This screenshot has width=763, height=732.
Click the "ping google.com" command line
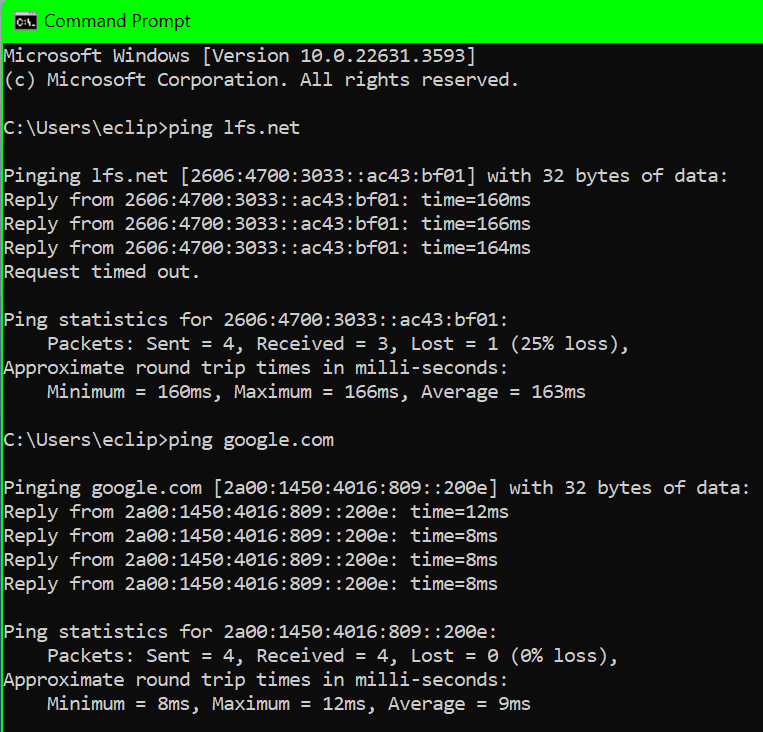(x=168, y=440)
